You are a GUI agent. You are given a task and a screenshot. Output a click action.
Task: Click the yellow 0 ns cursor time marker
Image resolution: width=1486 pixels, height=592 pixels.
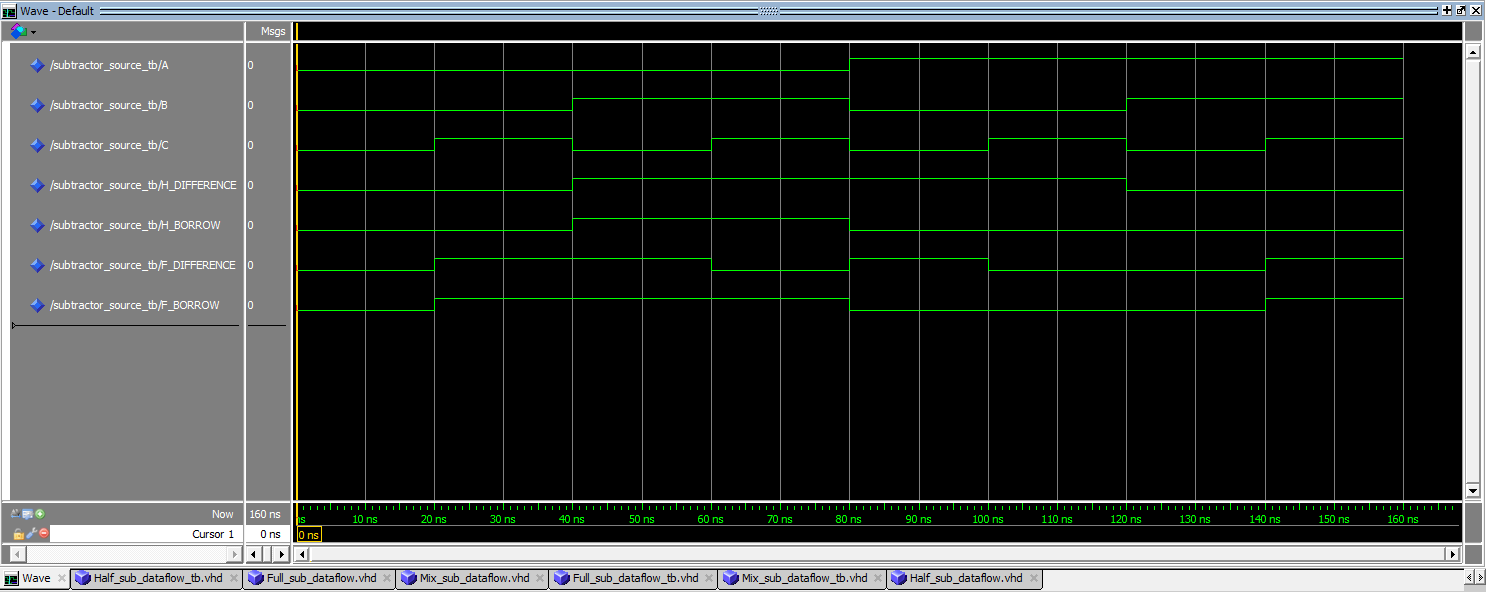(x=309, y=535)
